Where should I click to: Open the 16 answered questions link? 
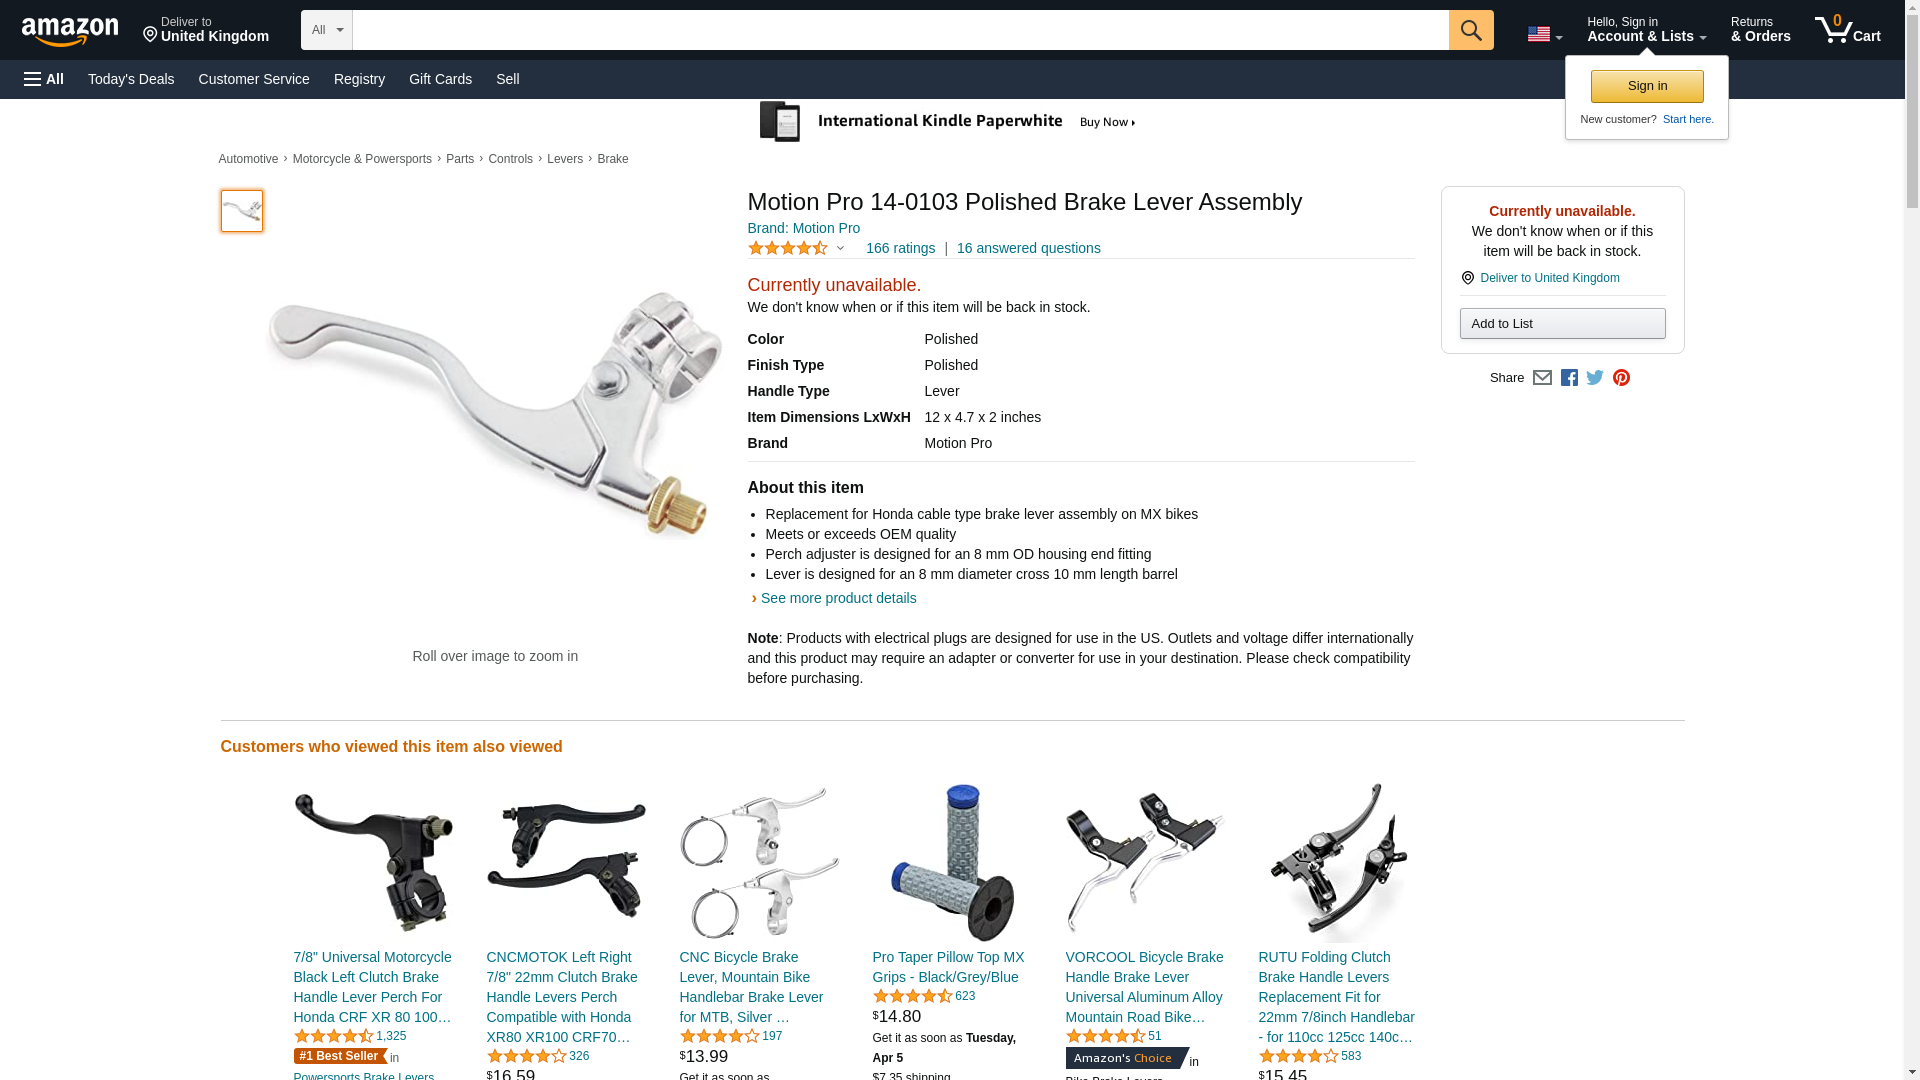click(1028, 248)
